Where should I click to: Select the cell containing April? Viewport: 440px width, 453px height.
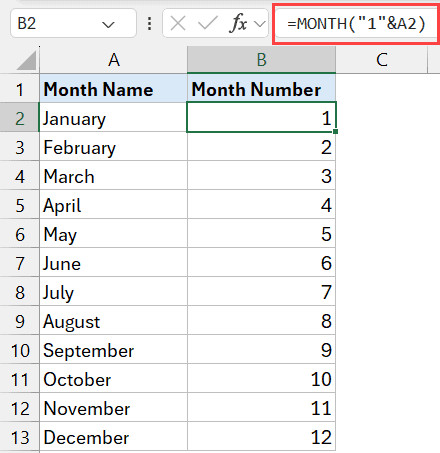point(113,204)
